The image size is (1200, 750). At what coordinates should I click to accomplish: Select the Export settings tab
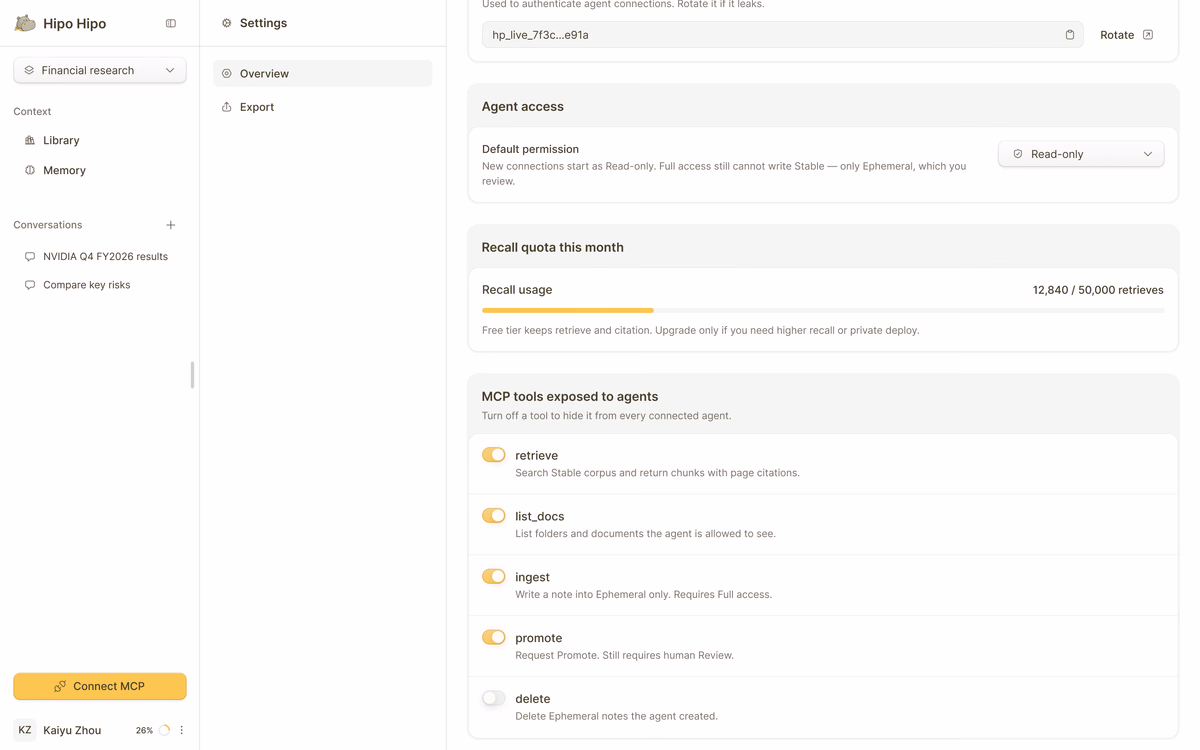point(323,107)
